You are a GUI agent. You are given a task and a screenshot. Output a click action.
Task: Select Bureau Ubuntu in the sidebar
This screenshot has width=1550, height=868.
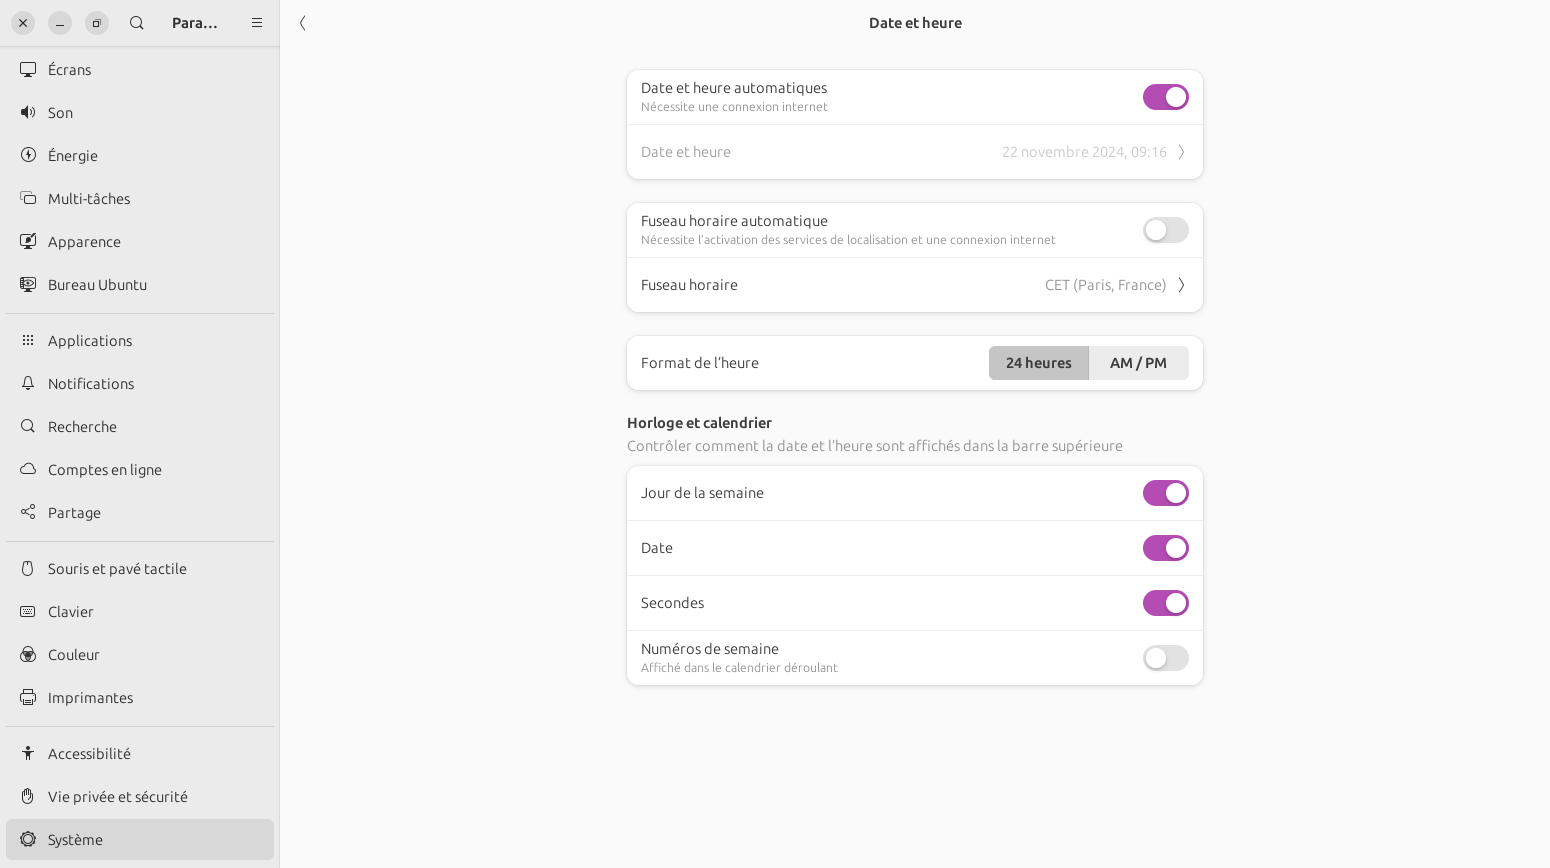click(140, 284)
